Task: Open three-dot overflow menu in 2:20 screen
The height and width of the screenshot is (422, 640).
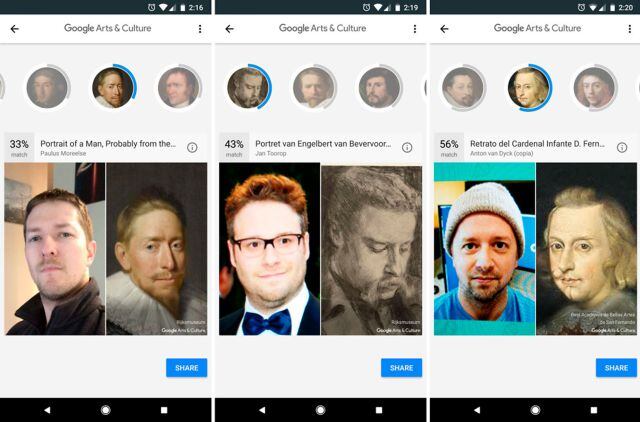Action: (629, 29)
